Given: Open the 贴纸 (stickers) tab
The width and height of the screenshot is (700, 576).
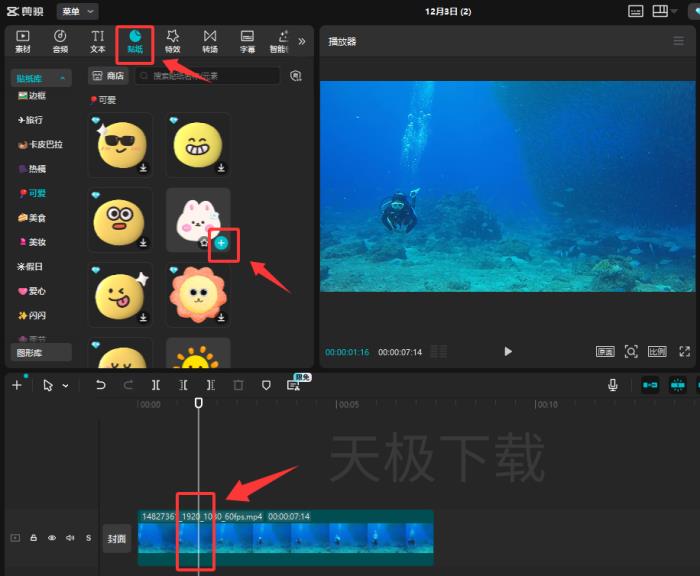Looking at the screenshot, I should 134,41.
